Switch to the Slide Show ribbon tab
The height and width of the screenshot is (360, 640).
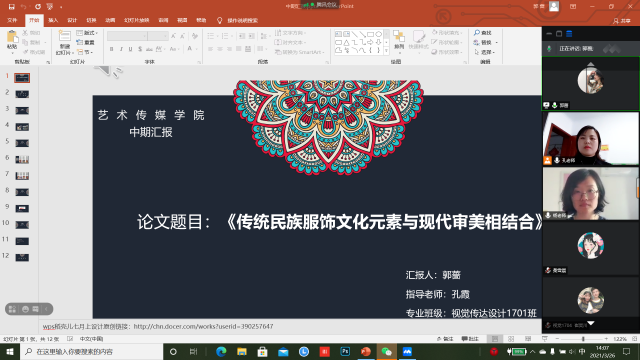coord(137,20)
